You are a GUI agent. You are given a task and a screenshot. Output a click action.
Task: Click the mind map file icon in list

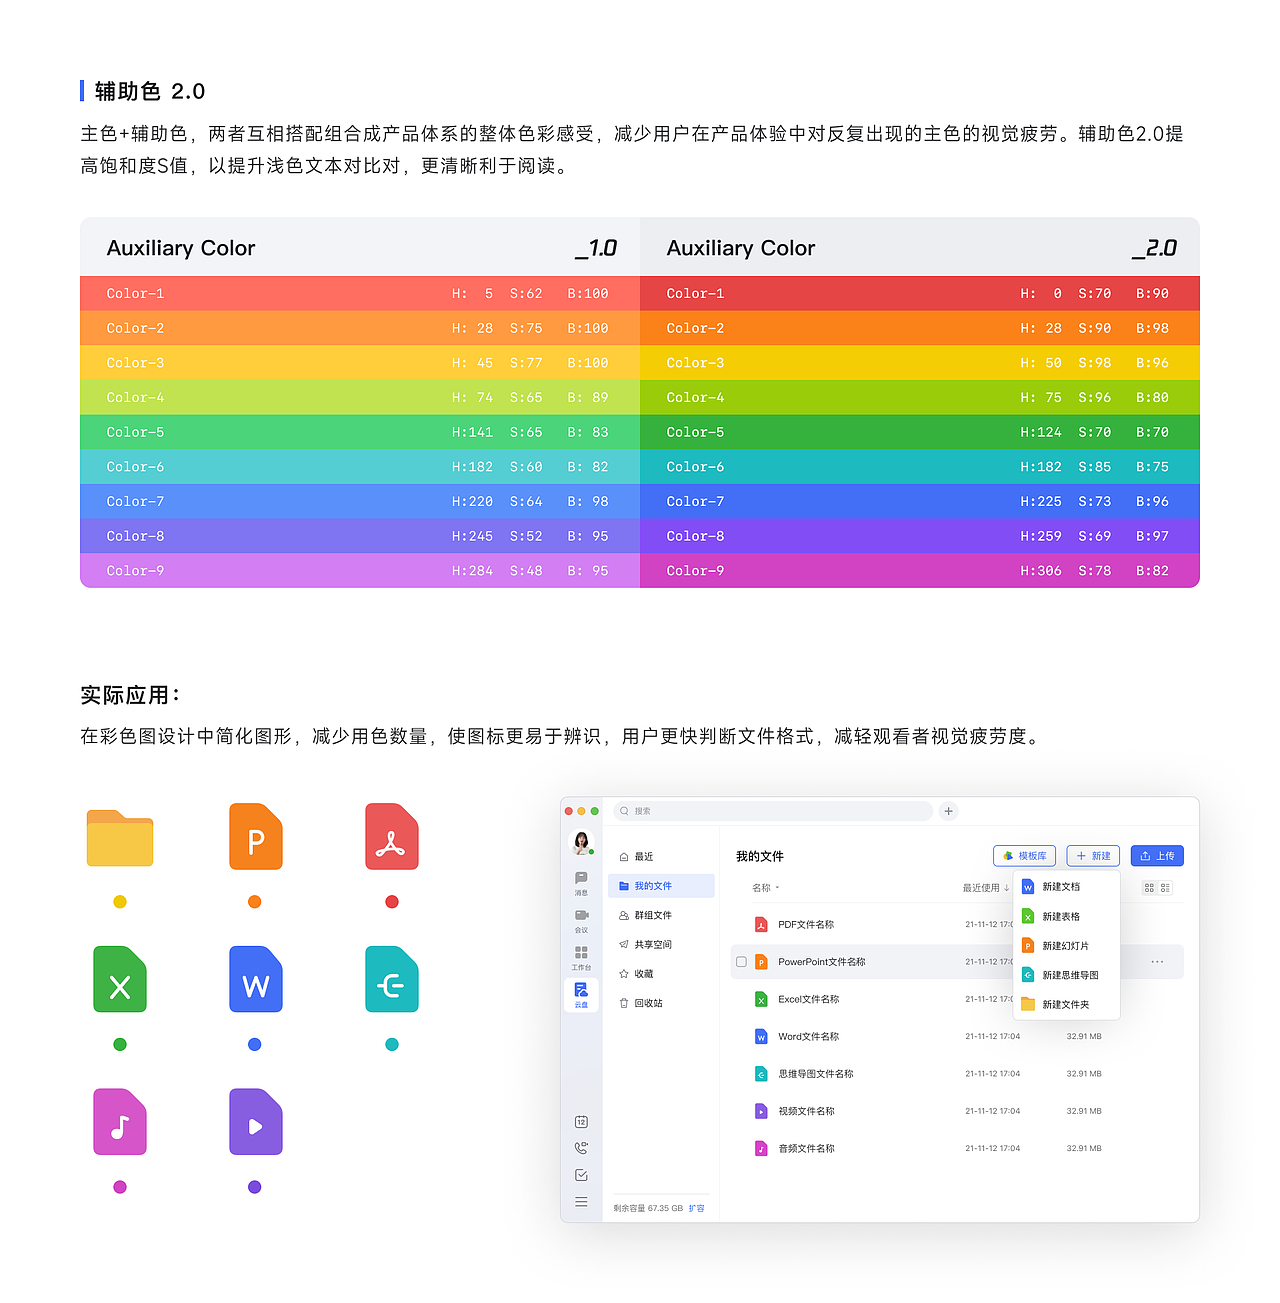(x=761, y=1074)
